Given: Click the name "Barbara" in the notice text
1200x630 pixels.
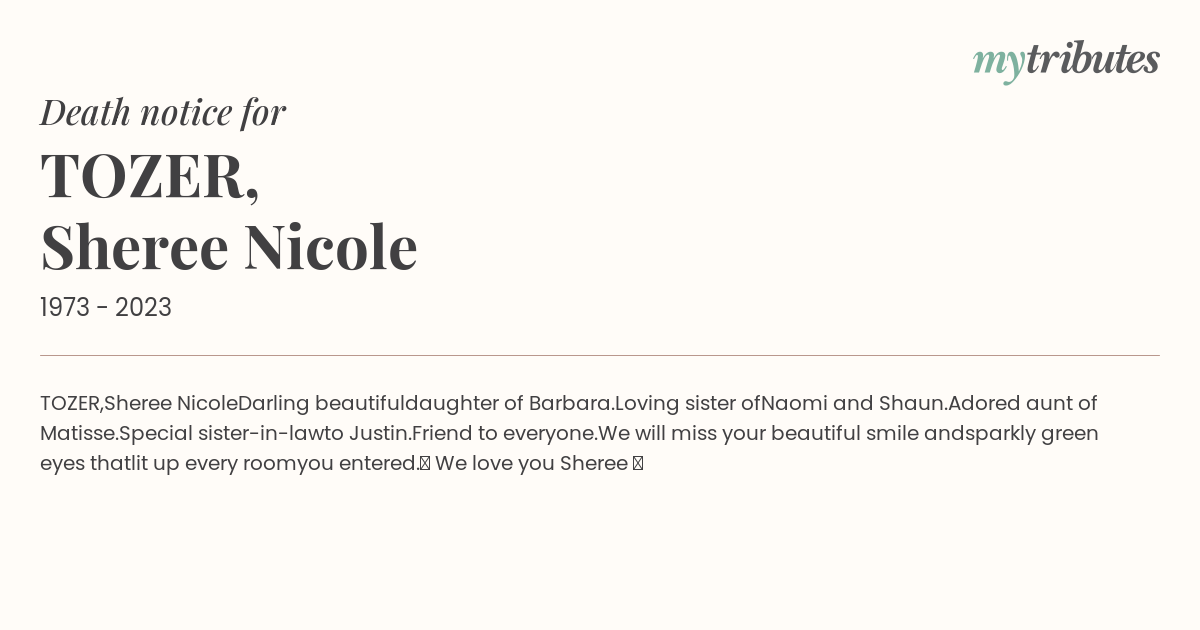Looking at the screenshot, I should click(x=569, y=403).
